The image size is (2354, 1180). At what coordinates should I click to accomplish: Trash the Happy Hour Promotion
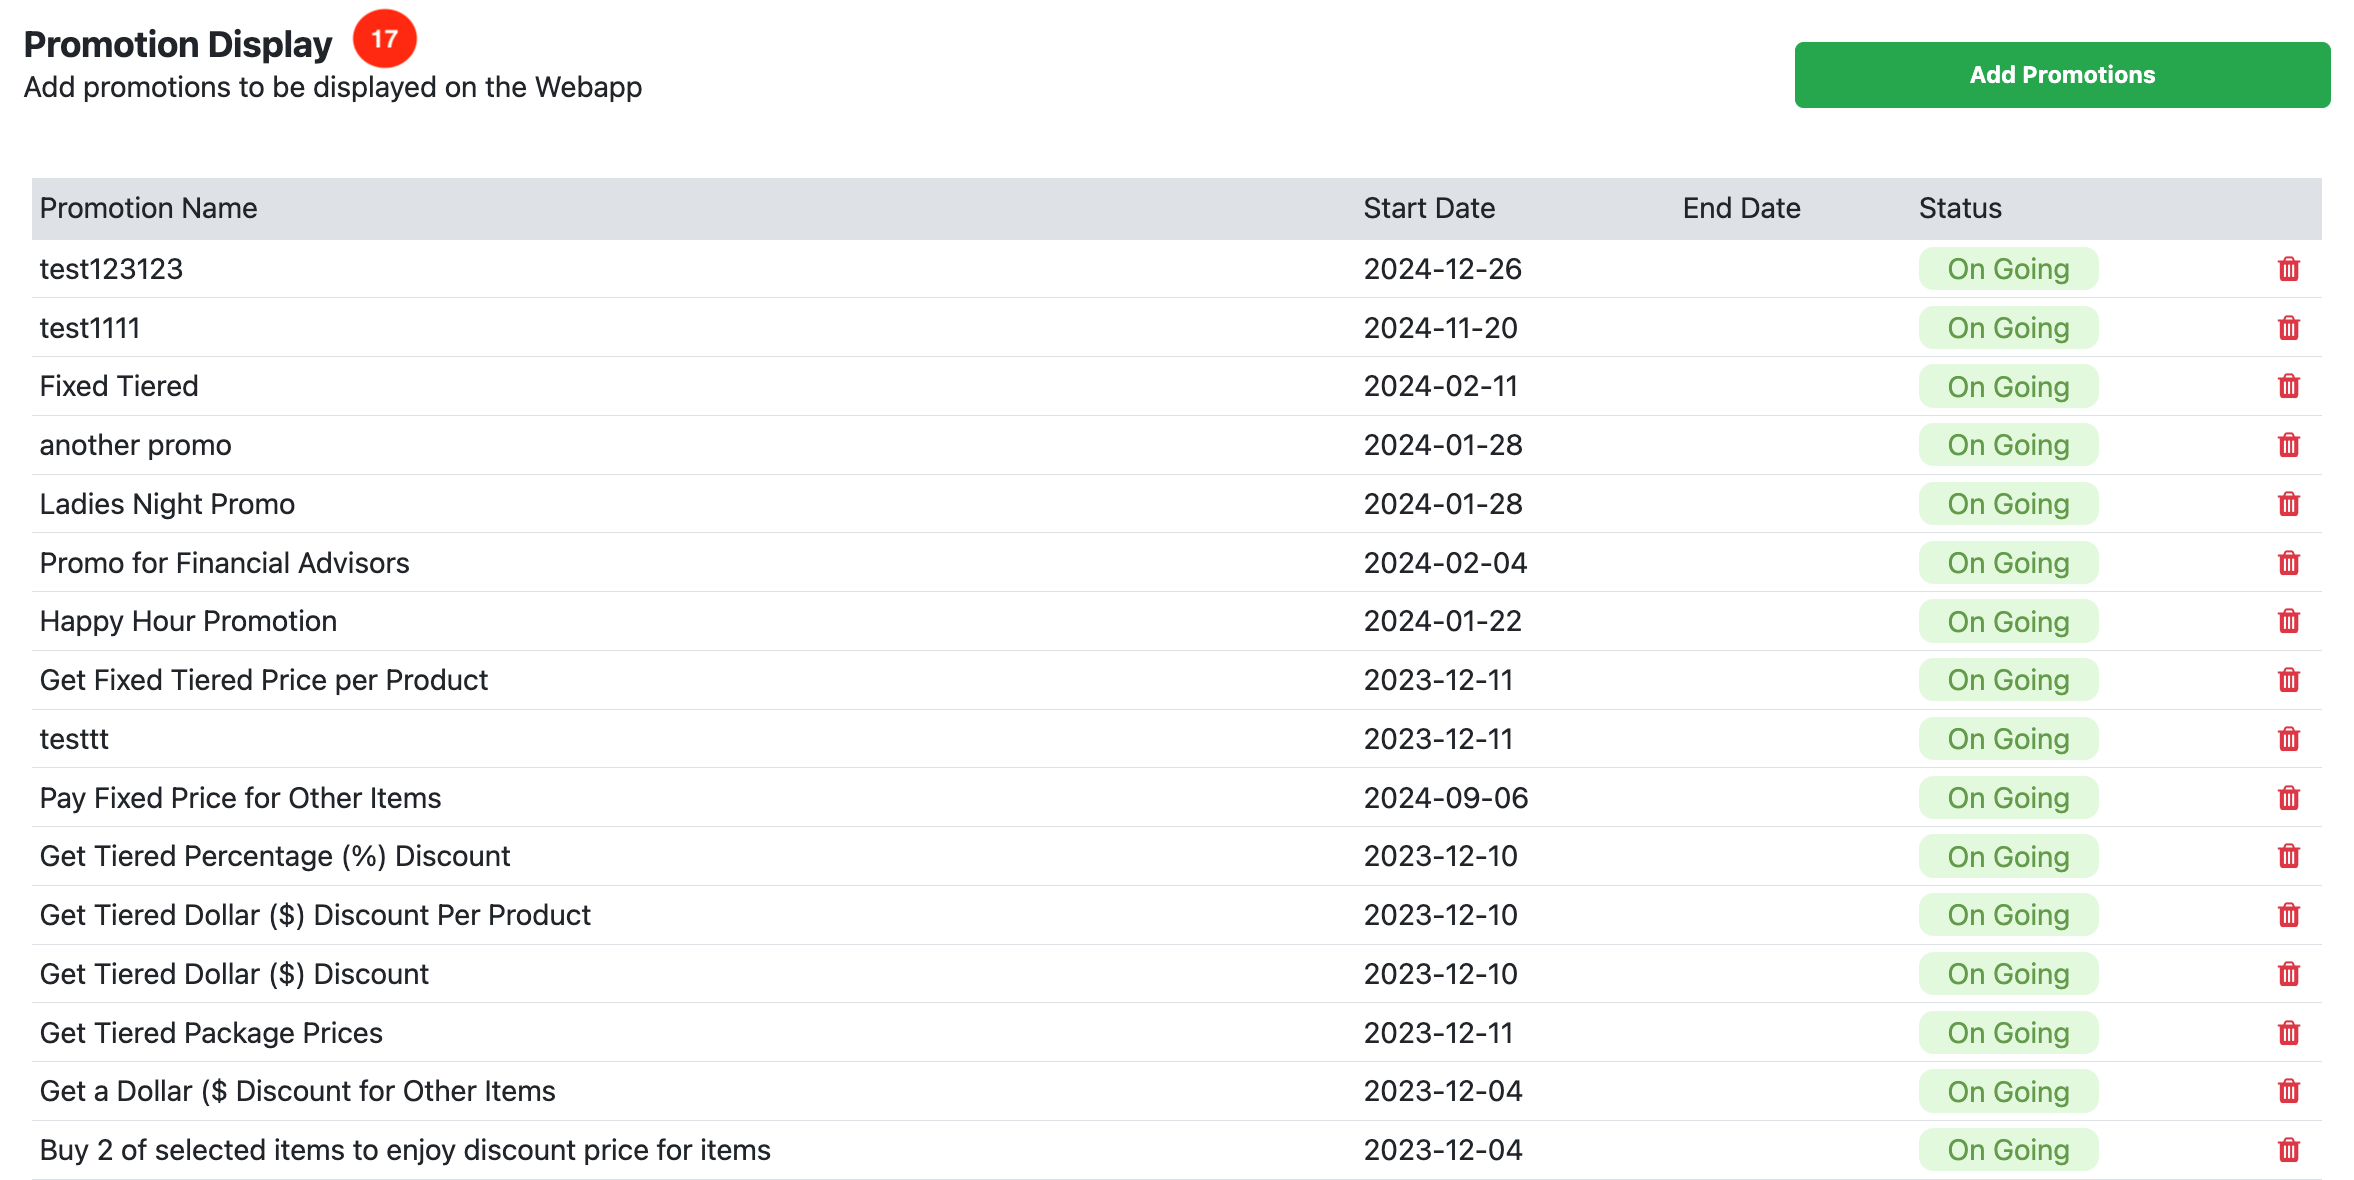pos(2288,621)
